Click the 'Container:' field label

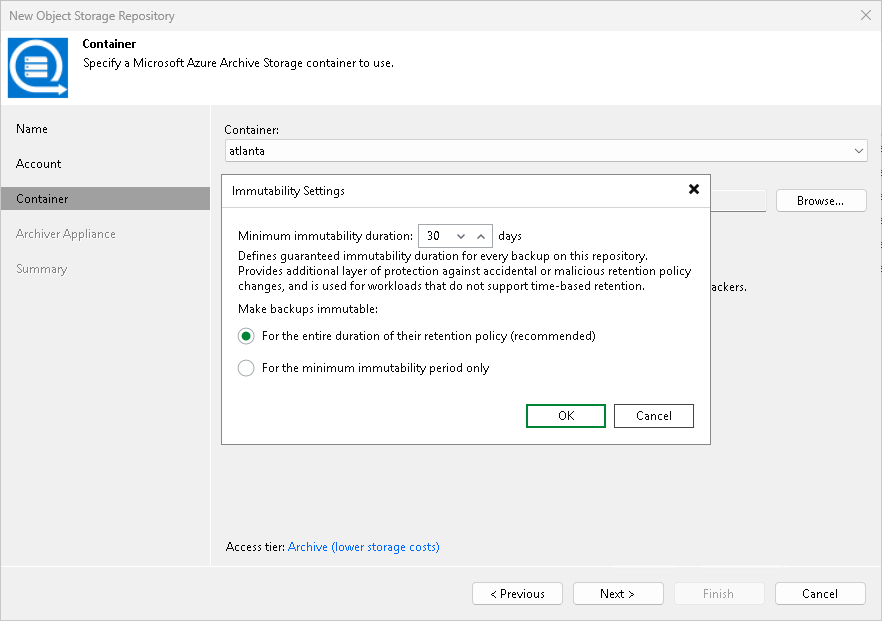251,130
